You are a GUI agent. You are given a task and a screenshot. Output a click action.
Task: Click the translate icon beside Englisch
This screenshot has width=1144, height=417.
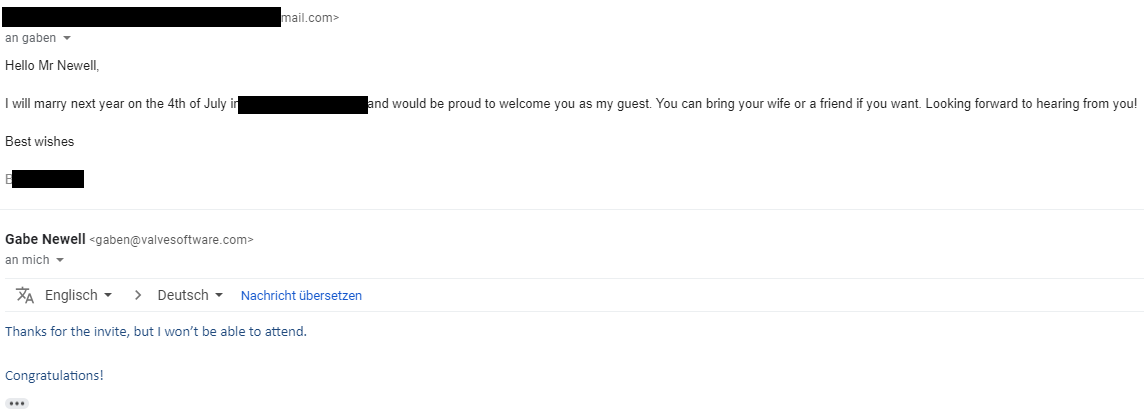coord(25,295)
